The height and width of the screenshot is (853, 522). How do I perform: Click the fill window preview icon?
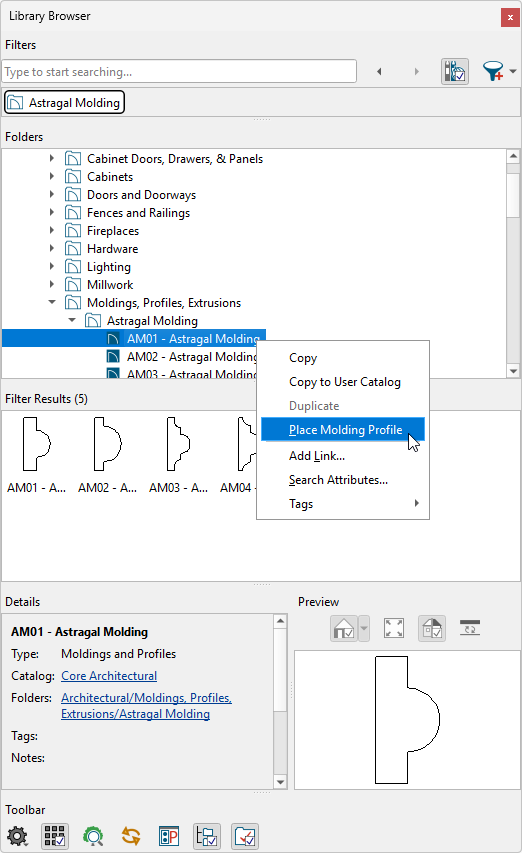coord(394,628)
